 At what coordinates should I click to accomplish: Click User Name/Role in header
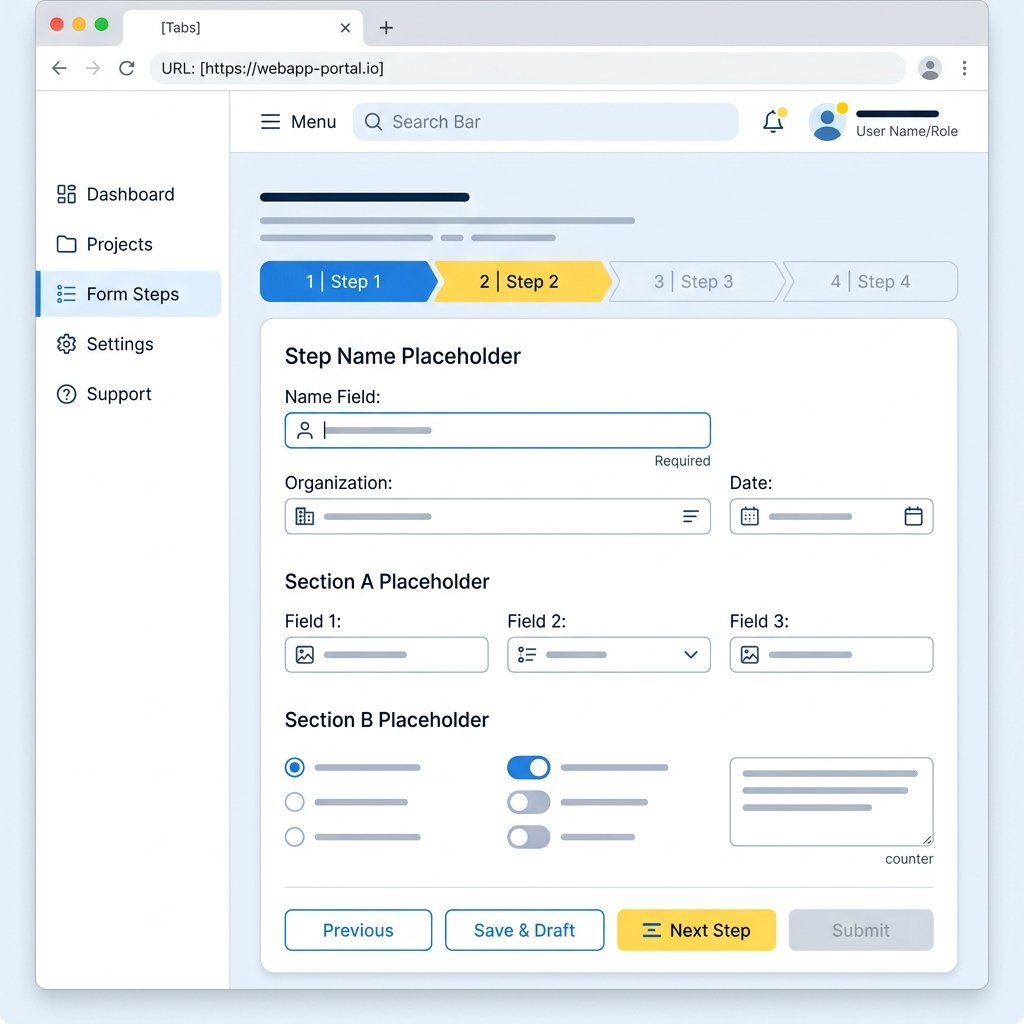tap(906, 131)
